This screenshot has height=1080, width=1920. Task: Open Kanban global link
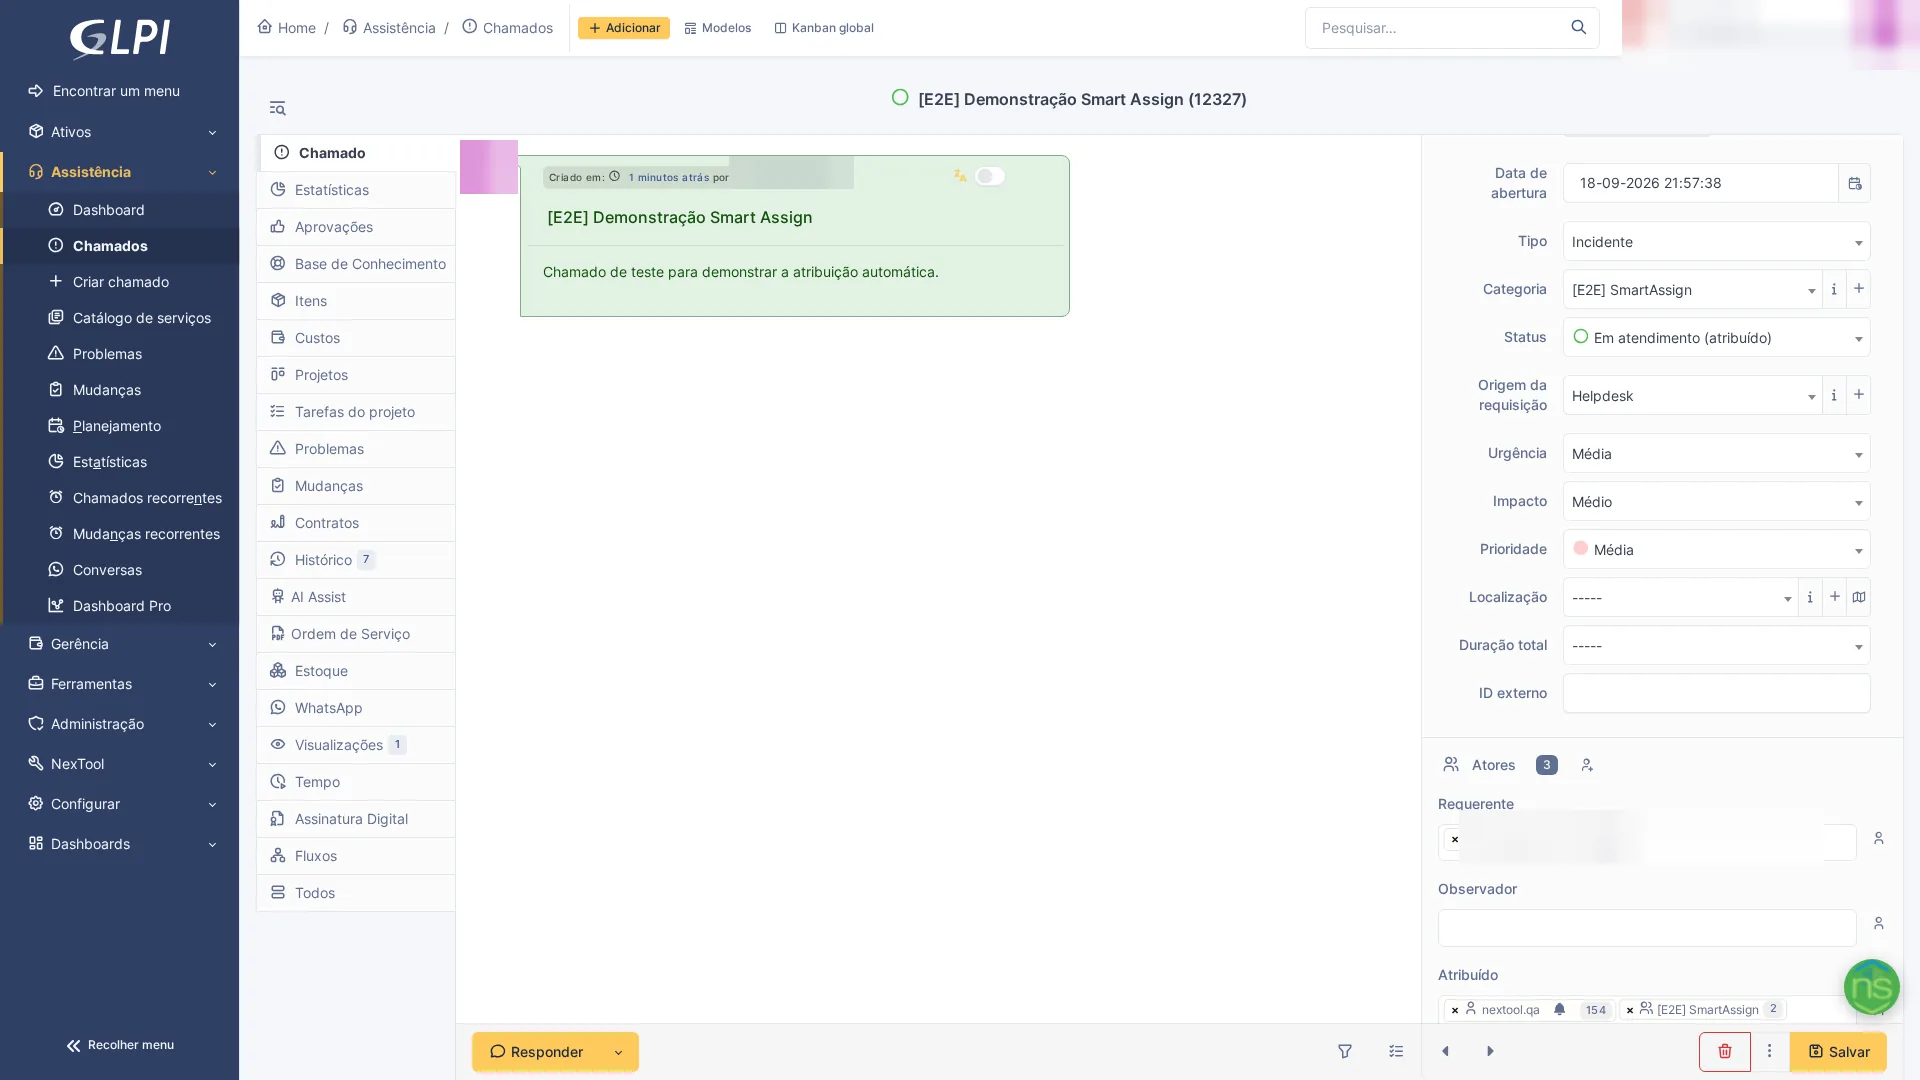tap(823, 28)
